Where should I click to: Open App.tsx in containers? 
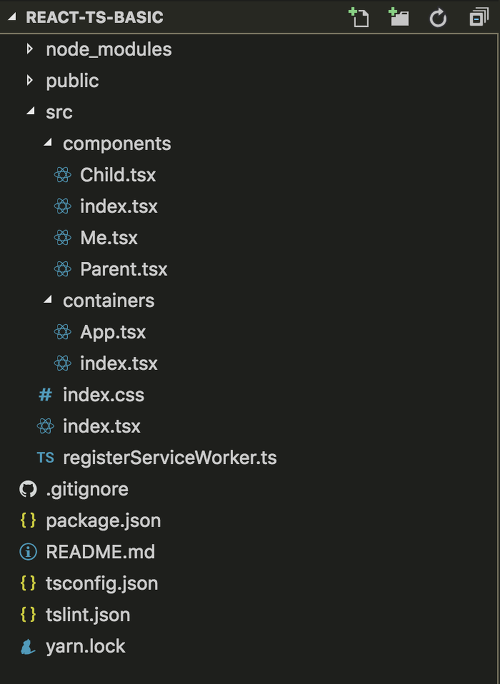(113, 332)
